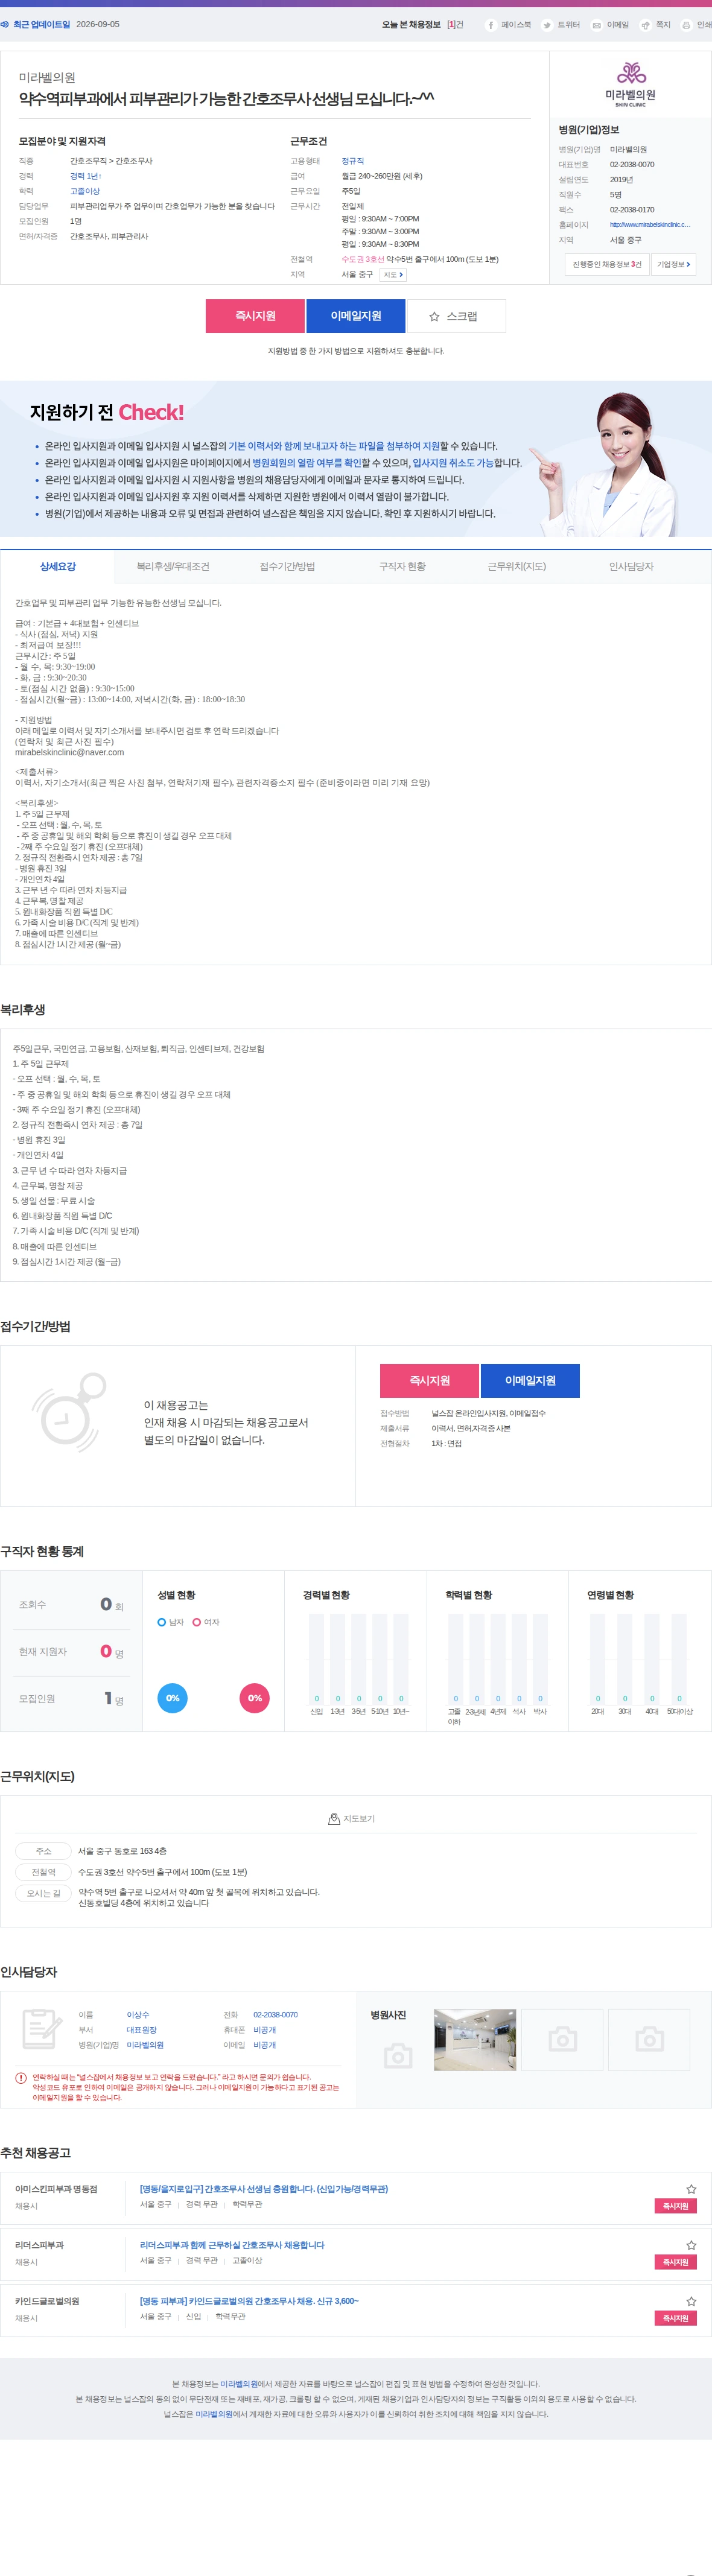The image size is (712, 2576).
Task: Apply instantly to 리더스피부과 posting
Action: 676,2262
